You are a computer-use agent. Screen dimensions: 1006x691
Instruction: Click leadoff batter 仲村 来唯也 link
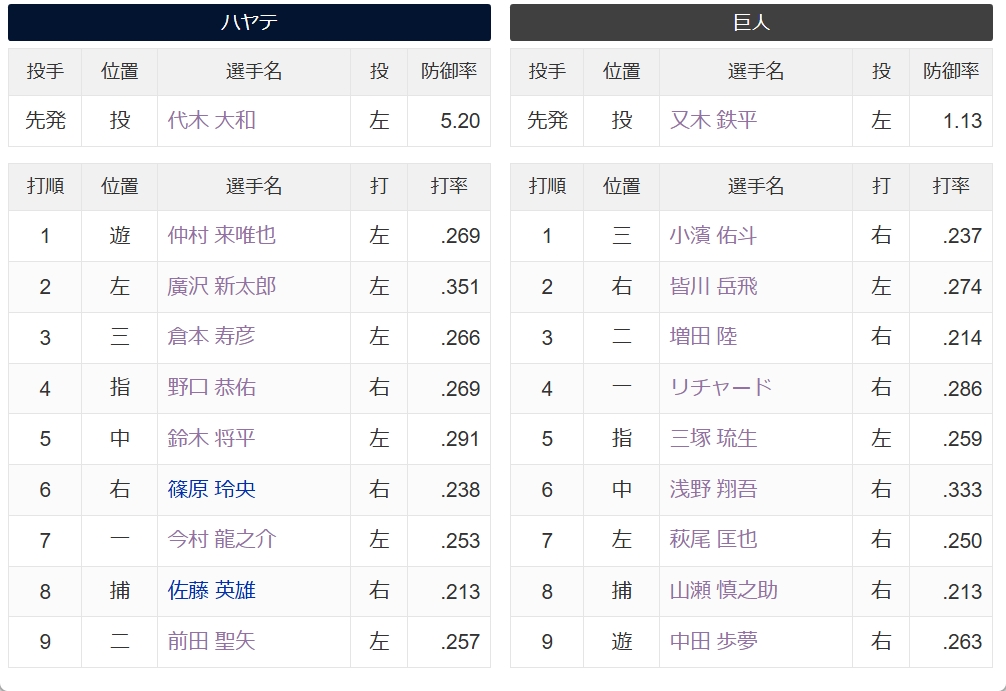pyautogui.click(x=222, y=235)
